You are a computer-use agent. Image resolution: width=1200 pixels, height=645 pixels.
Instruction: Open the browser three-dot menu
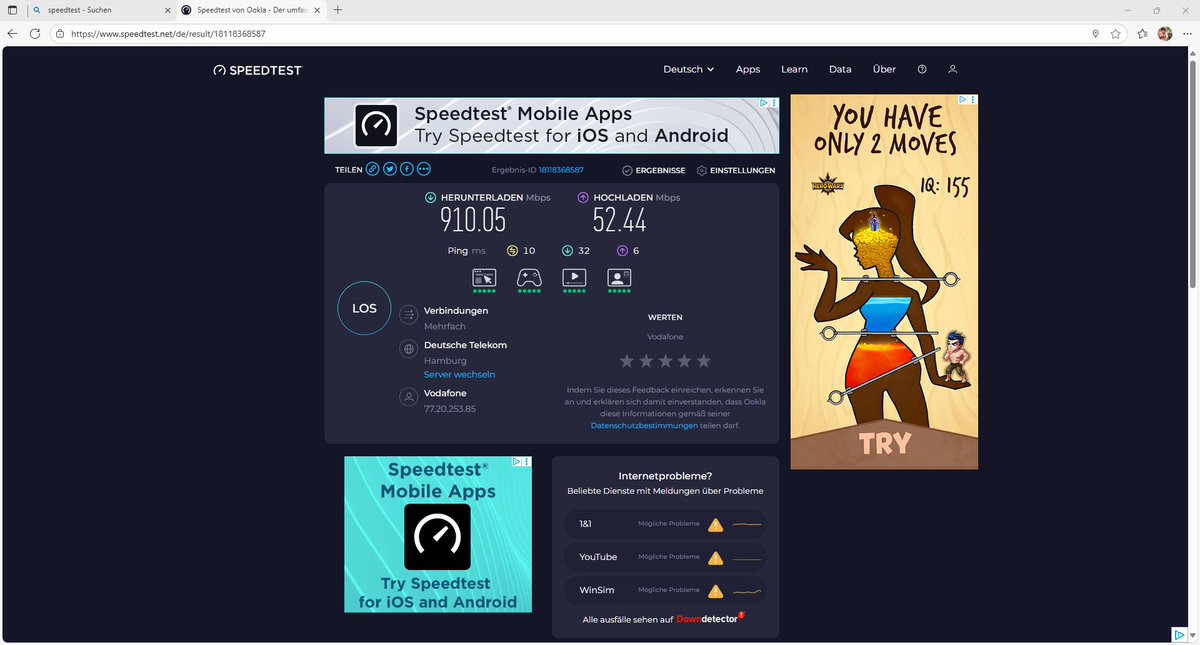1187,33
